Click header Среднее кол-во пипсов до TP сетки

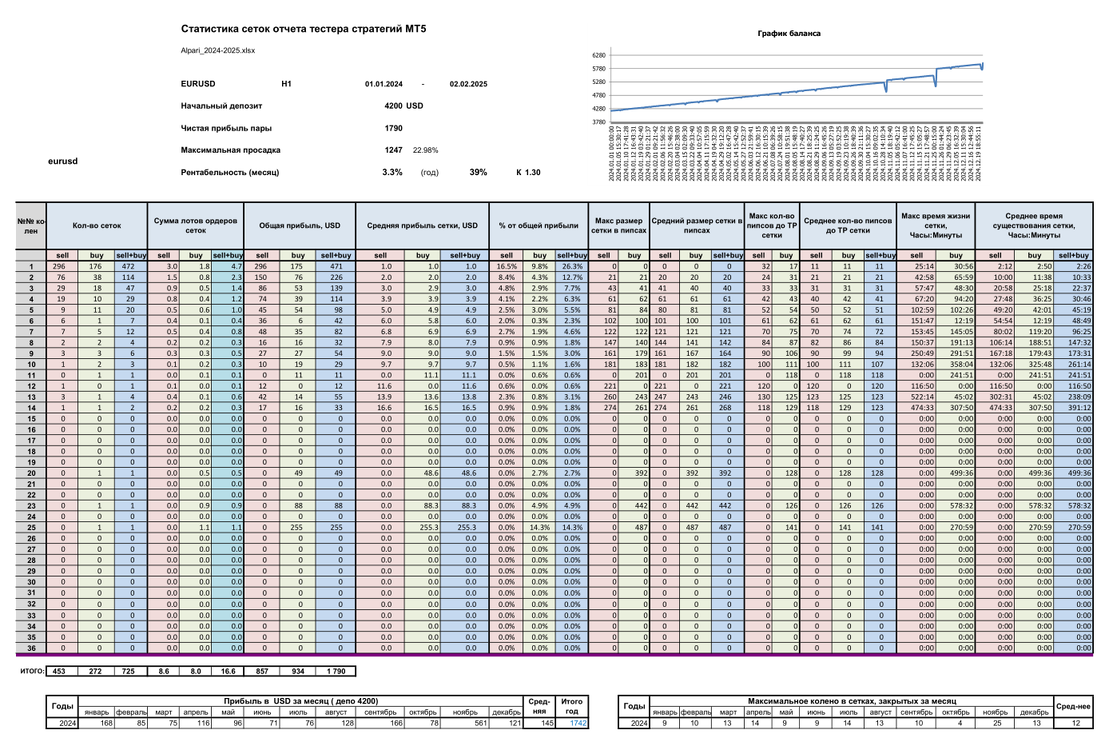pyautogui.click(x=848, y=226)
